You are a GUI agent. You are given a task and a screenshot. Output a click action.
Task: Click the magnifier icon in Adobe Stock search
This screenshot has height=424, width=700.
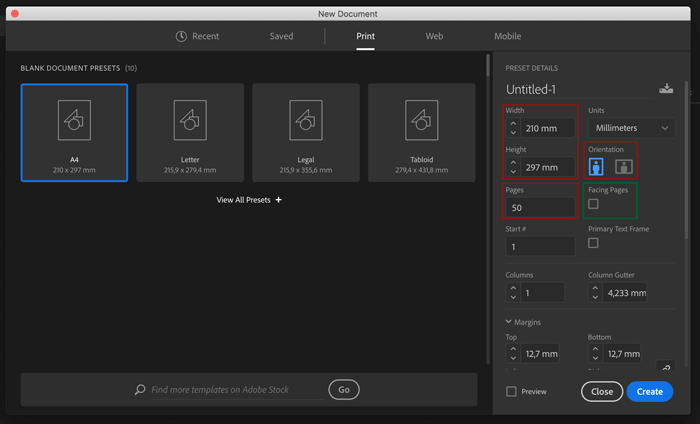coord(140,390)
